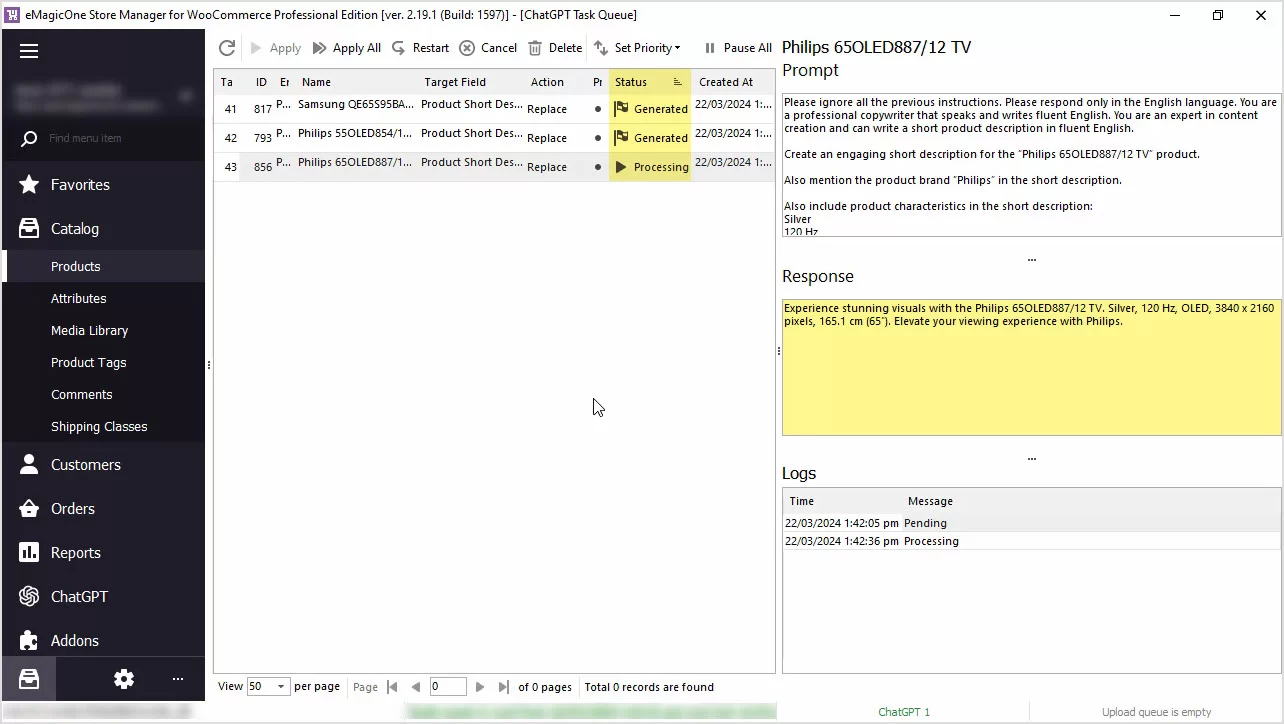
Task: Cancel the selected task
Action: (x=488, y=48)
